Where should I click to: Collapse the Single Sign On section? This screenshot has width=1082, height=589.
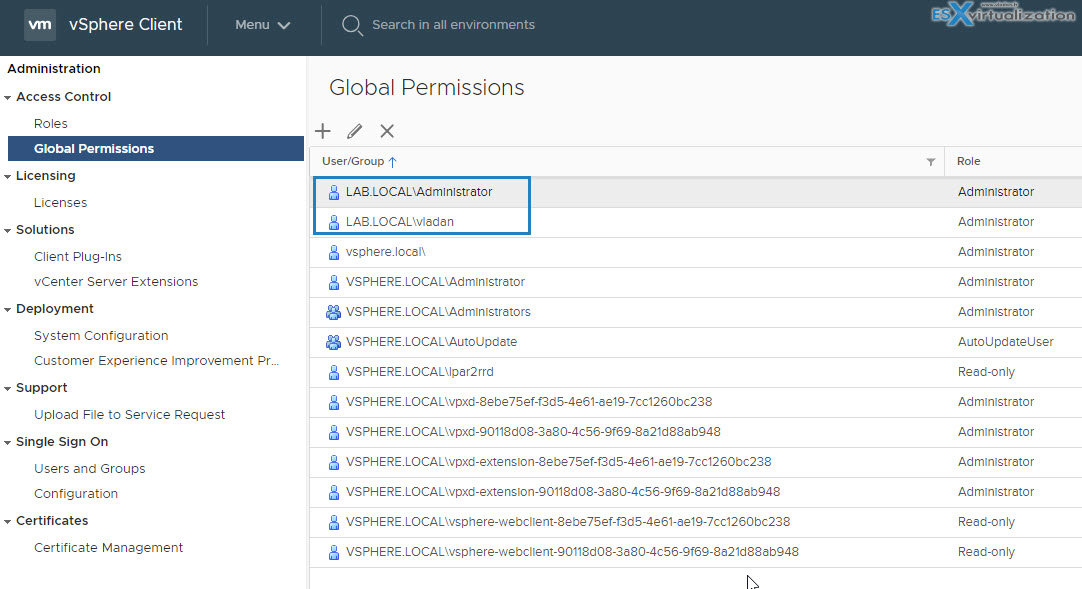point(8,442)
